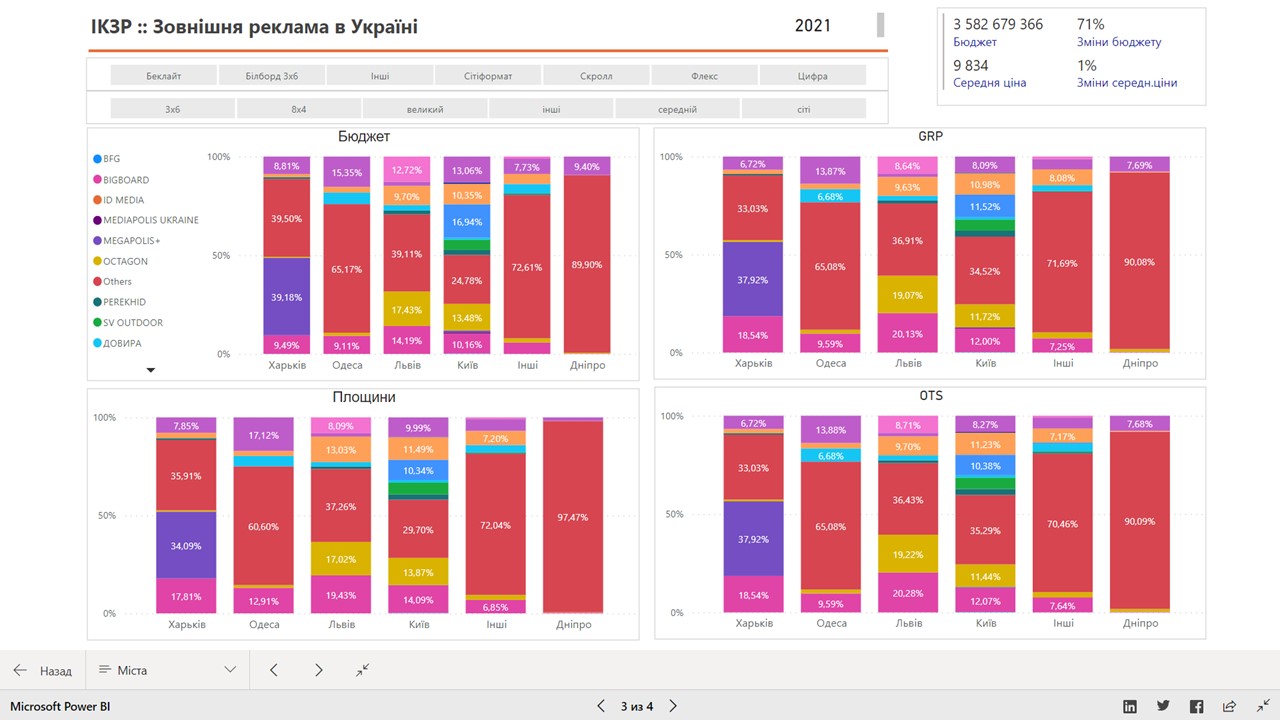This screenshot has height=720, width=1280.
Task: Click the Флекс filter button
Action: [704, 75]
